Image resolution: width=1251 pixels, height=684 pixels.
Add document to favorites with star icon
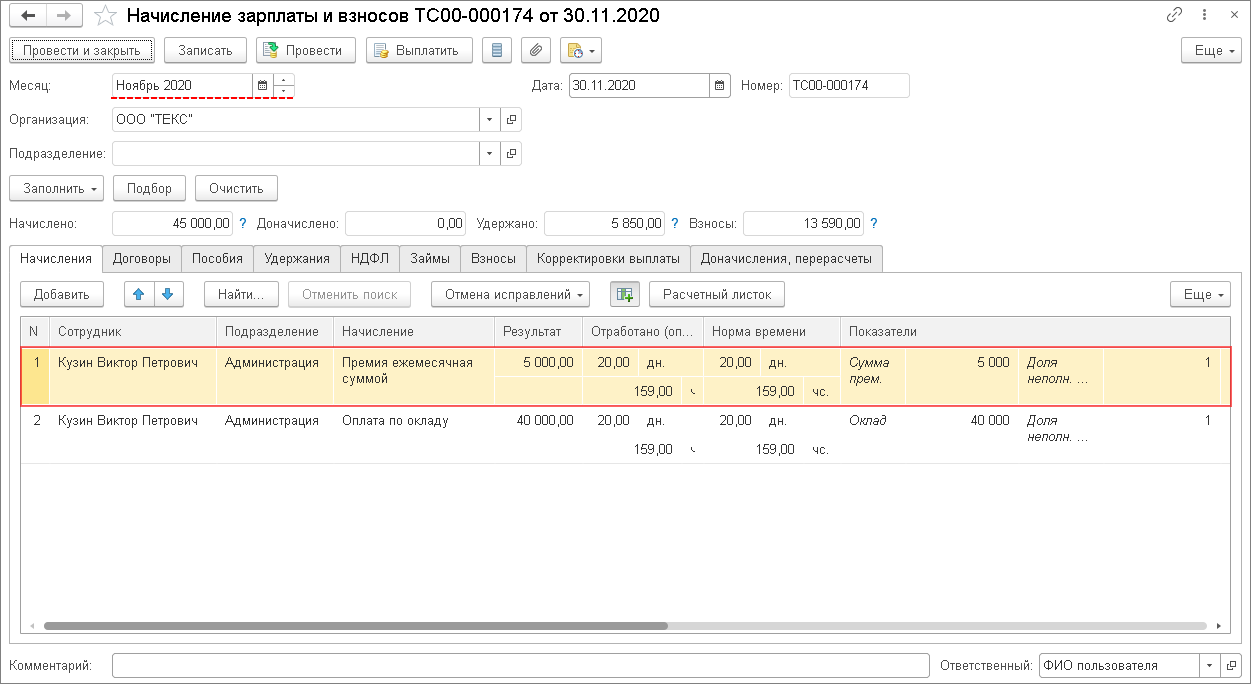tap(104, 17)
